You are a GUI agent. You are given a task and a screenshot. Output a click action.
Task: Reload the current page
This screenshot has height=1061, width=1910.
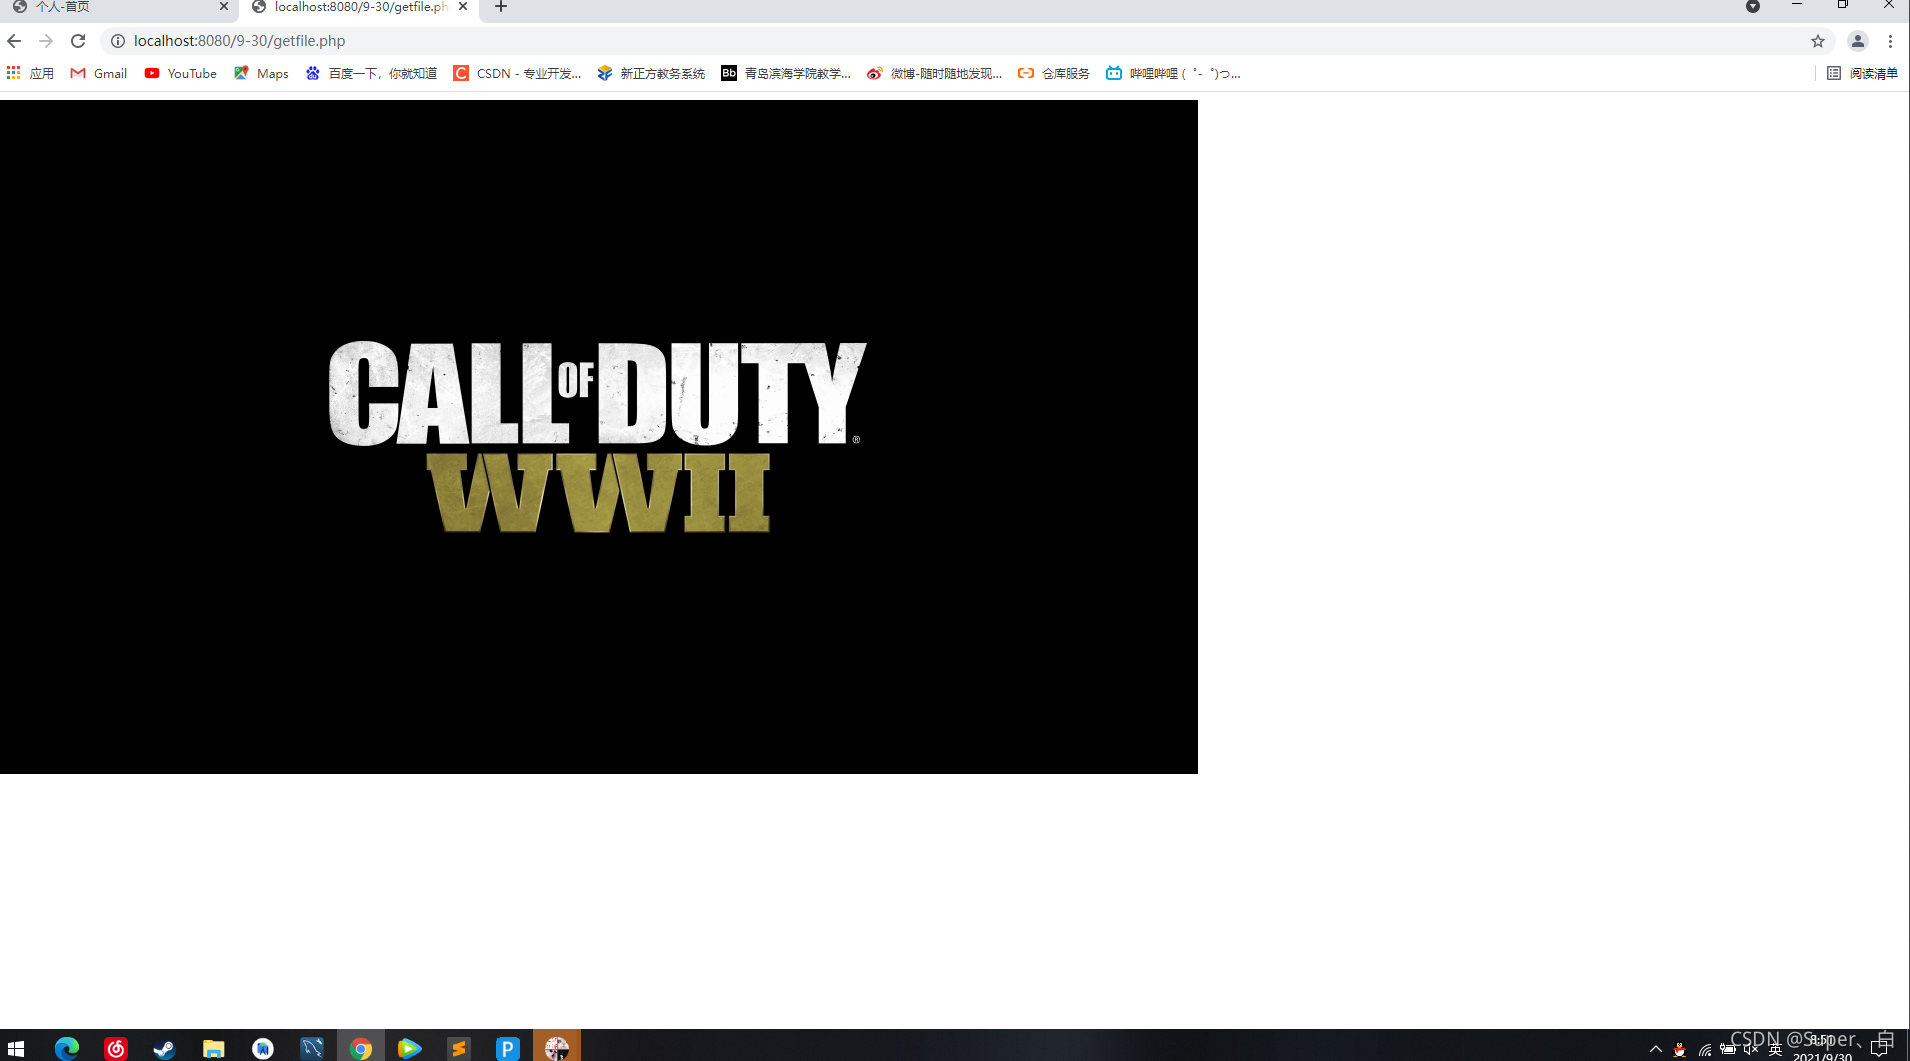[78, 41]
